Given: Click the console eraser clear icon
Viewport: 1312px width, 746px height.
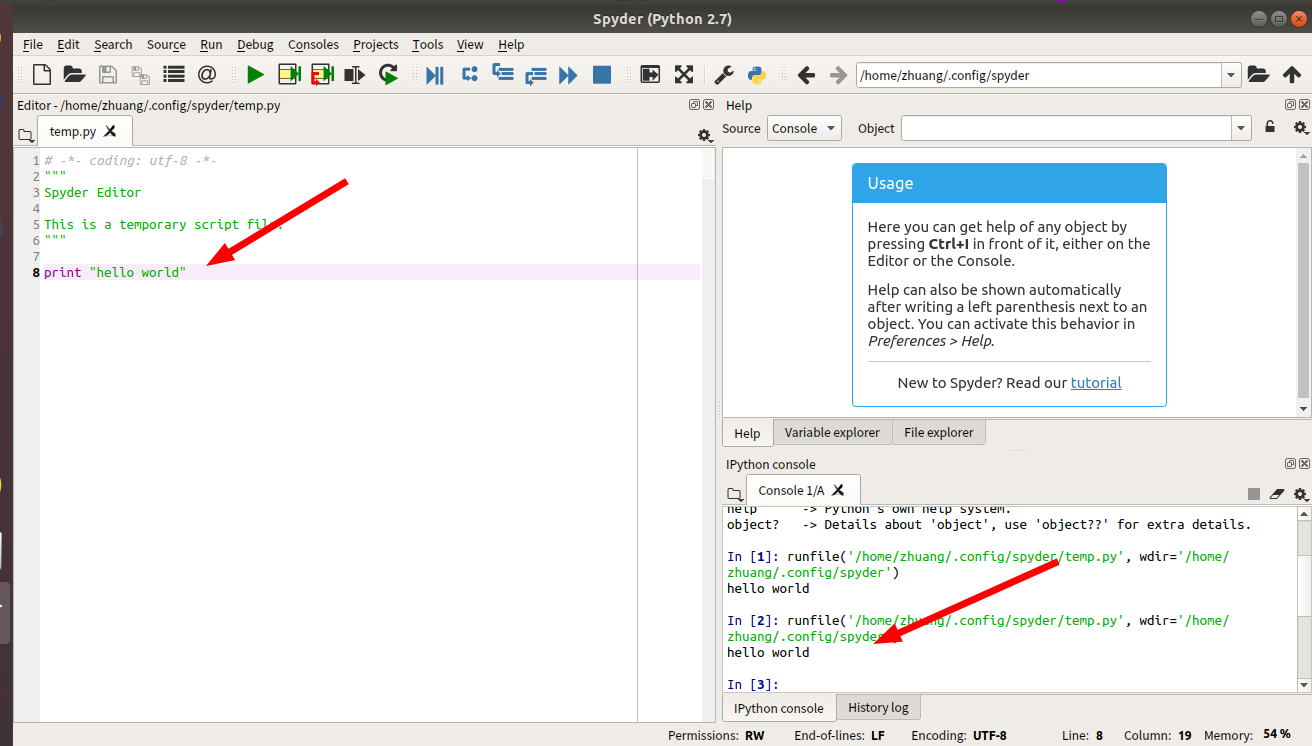Looking at the screenshot, I should pos(1276,494).
